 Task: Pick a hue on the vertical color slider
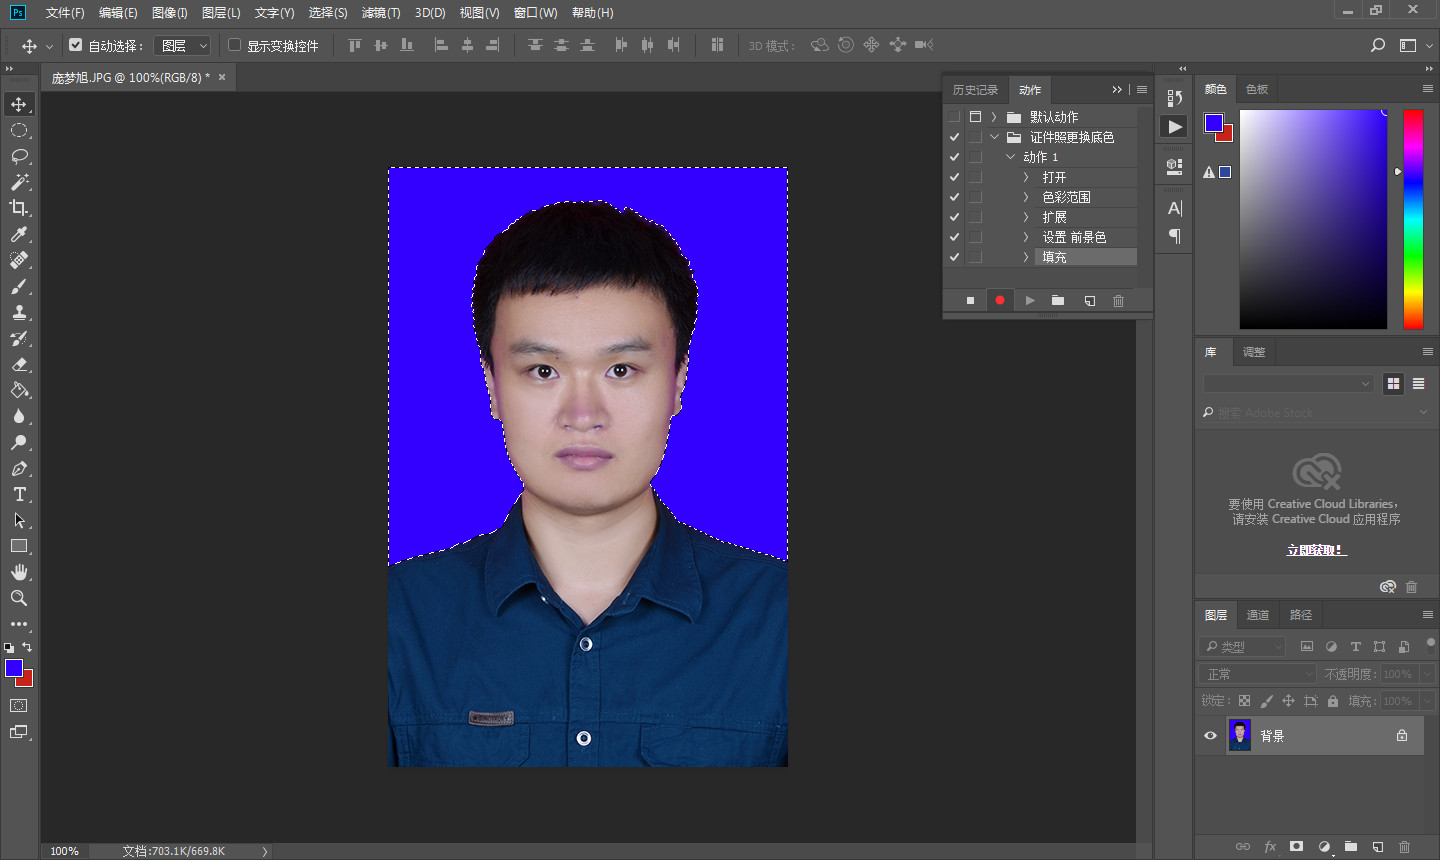pyautogui.click(x=1413, y=219)
